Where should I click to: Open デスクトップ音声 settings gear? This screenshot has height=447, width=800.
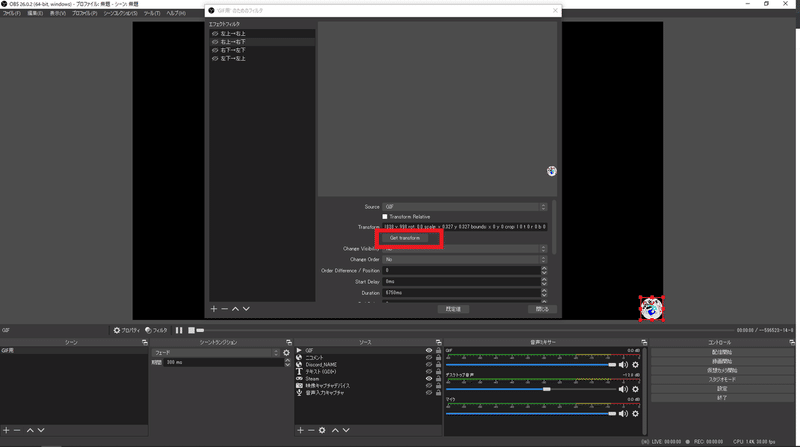[635, 389]
